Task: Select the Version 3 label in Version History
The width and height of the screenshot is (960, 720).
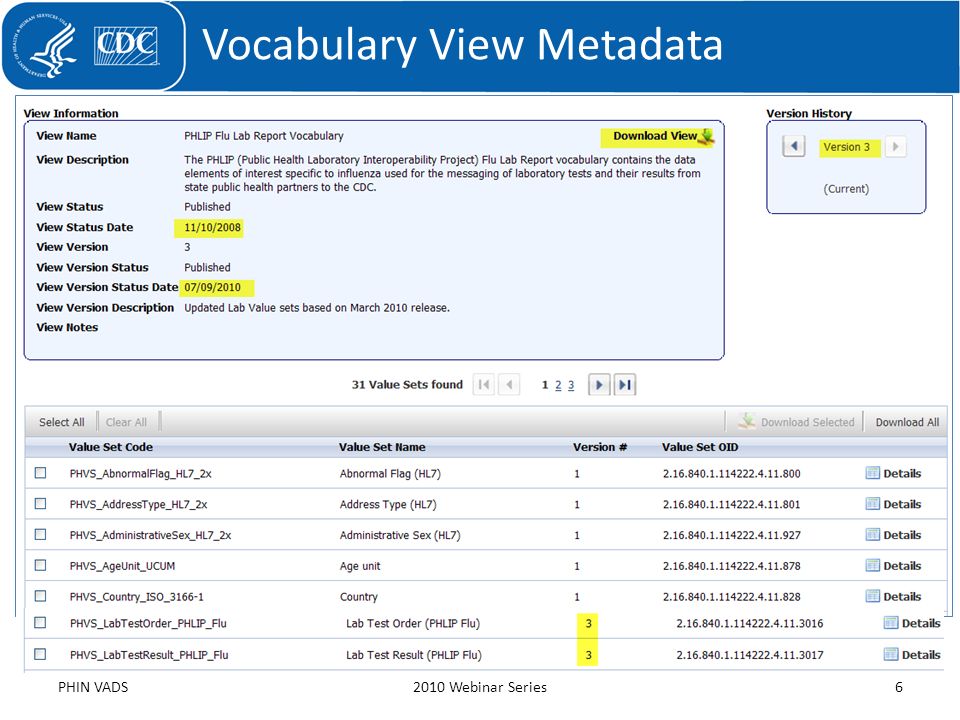Action: [x=846, y=147]
